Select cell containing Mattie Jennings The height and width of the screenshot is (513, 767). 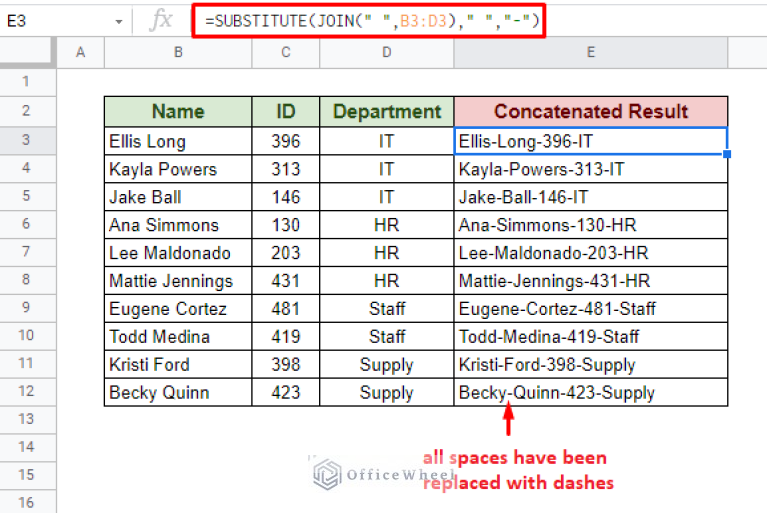tap(178, 281)
